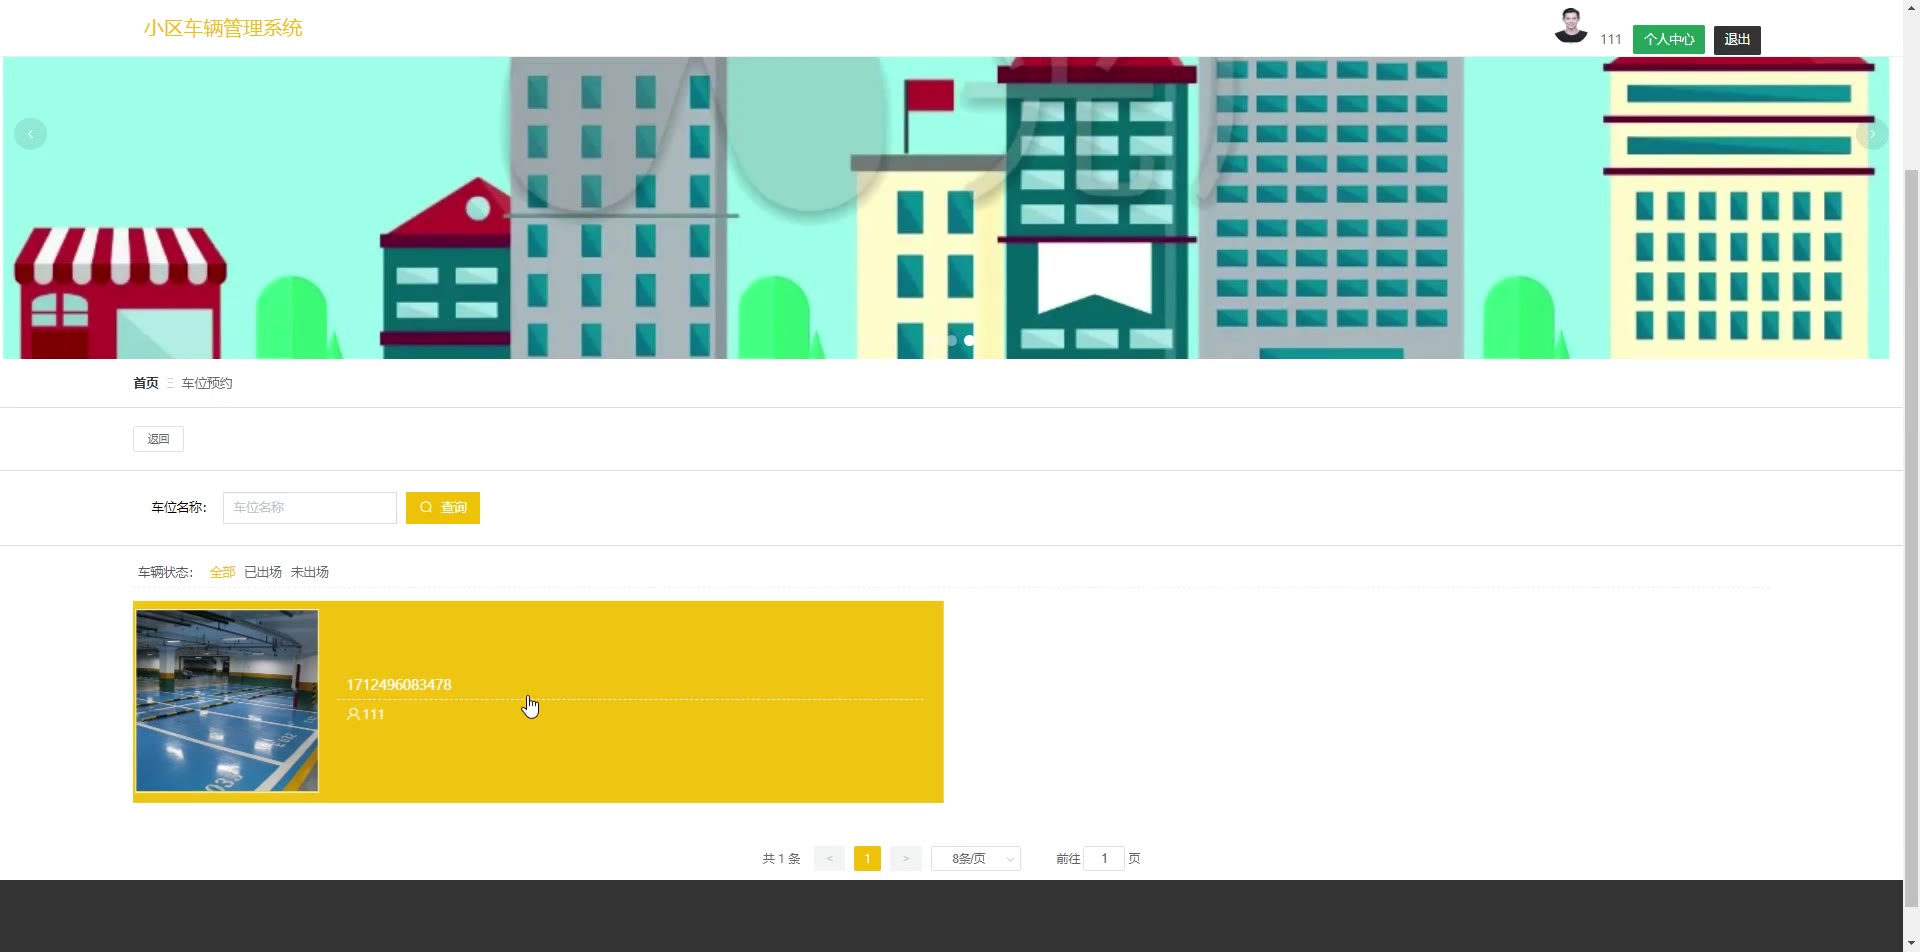This screenshot has width=1920, height=952.
Task: Open the parking garage thumbnail image
Action: click(227, 701)
